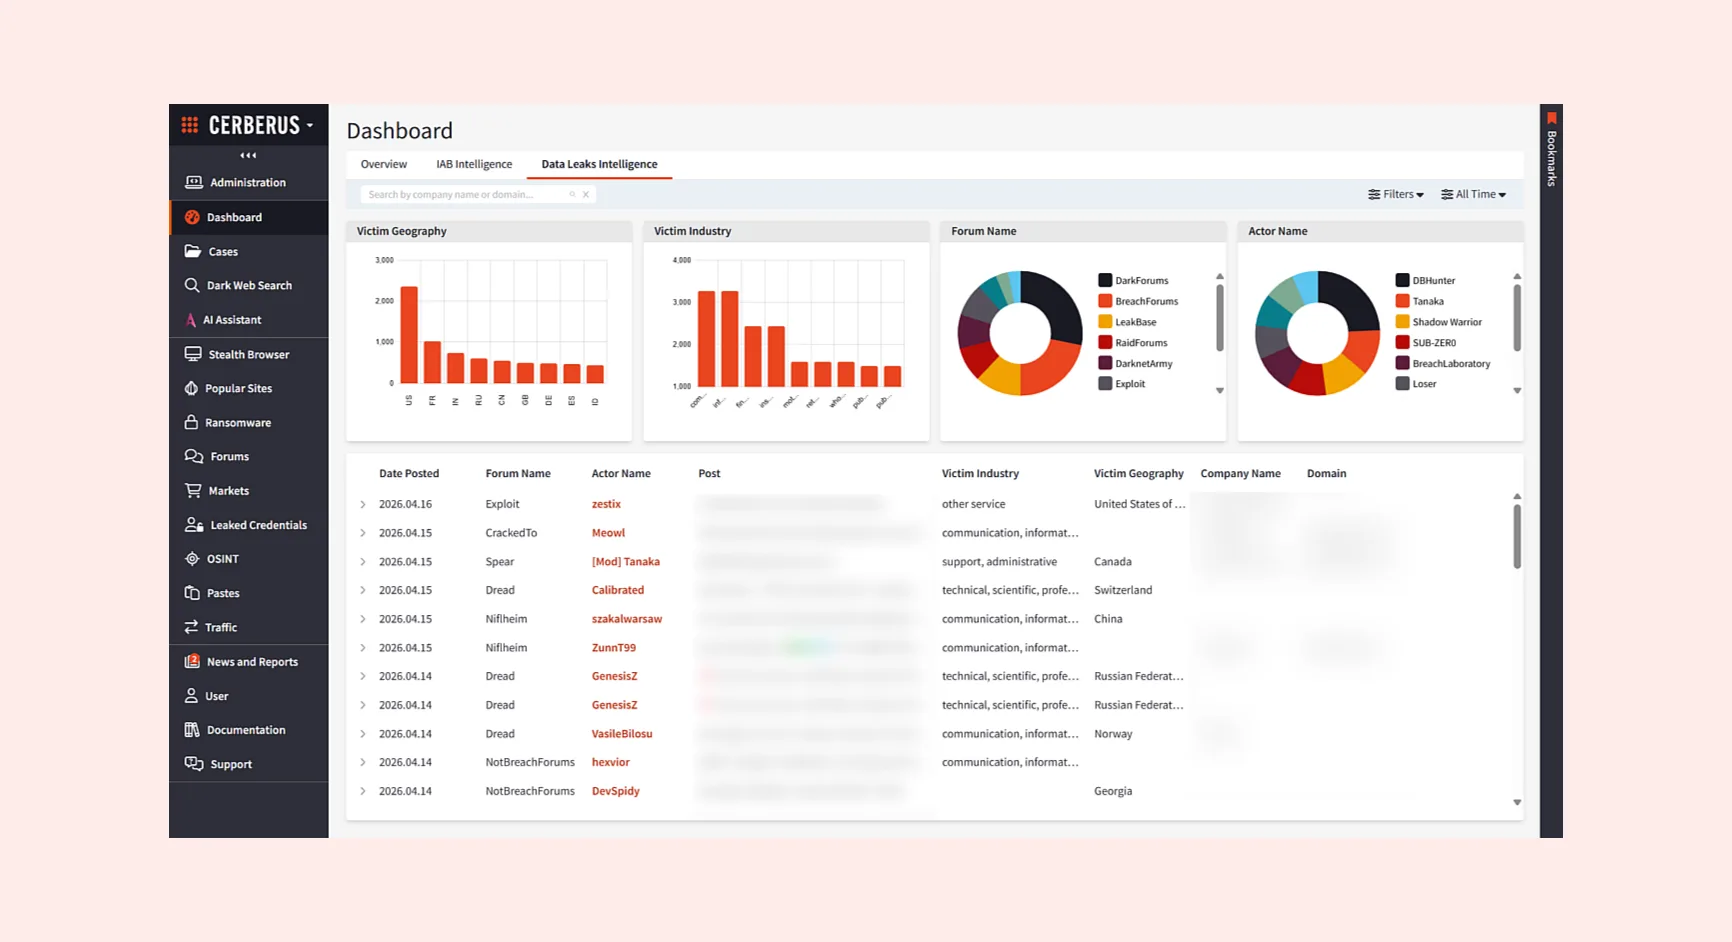Click the company or domain search field
The image size is (1732, 942).
pos(465,194)
